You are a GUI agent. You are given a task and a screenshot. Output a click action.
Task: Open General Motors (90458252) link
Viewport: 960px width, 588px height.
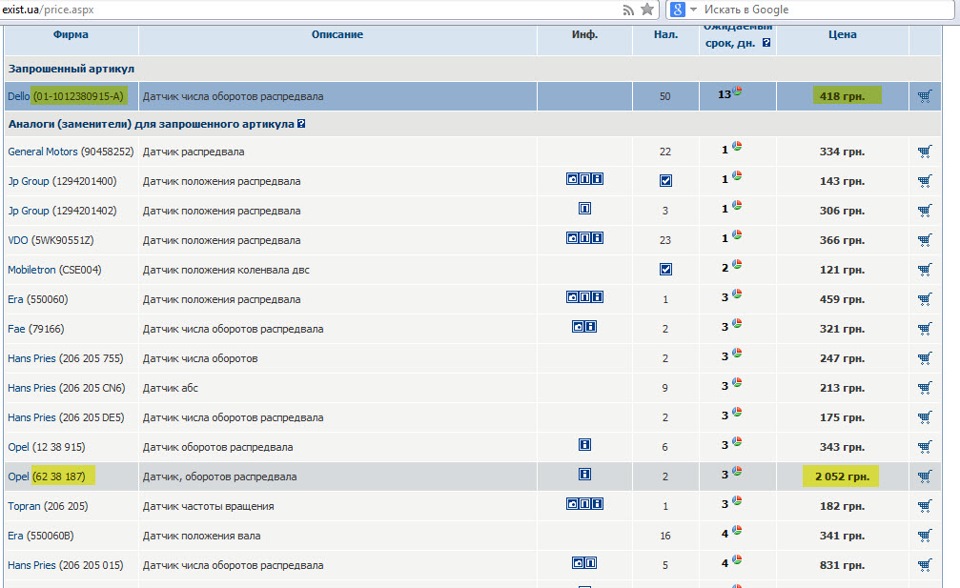(x=70, y=151)
